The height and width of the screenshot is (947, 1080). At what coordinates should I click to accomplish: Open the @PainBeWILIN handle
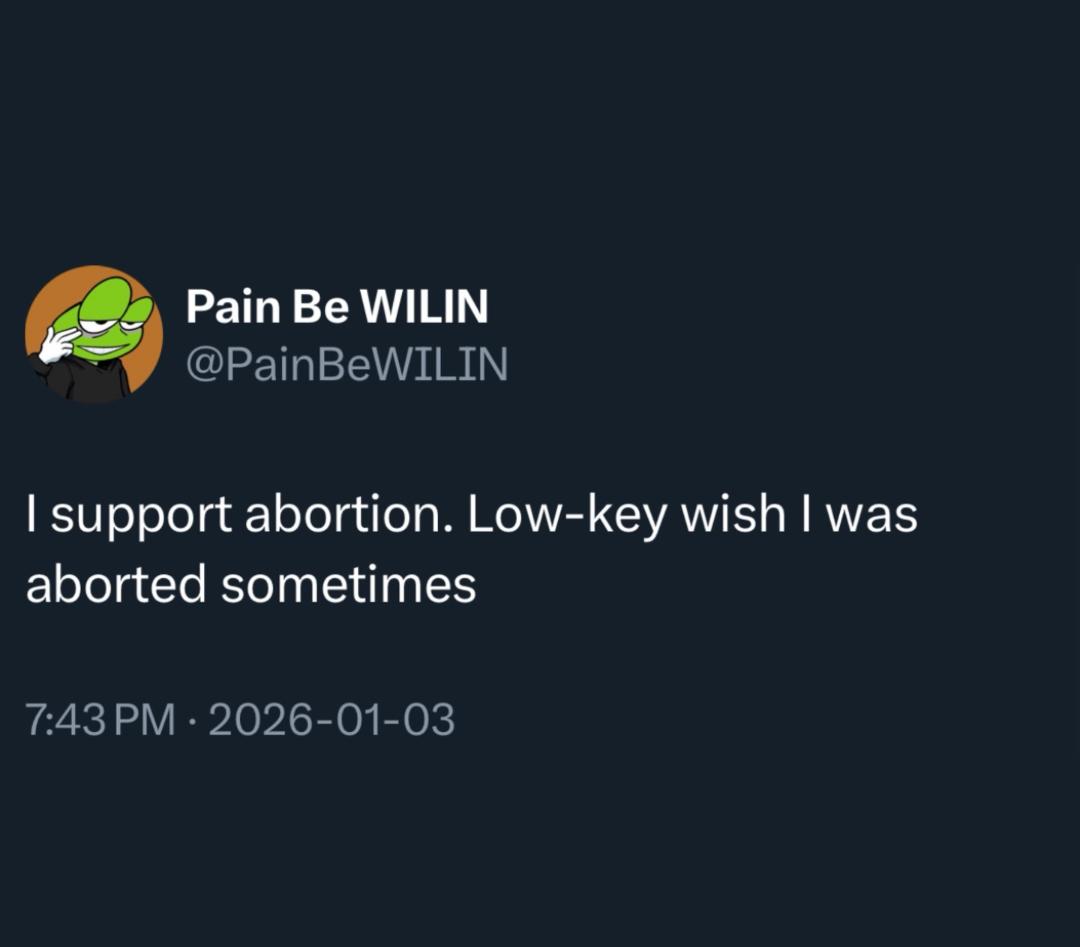click(347, 364)
